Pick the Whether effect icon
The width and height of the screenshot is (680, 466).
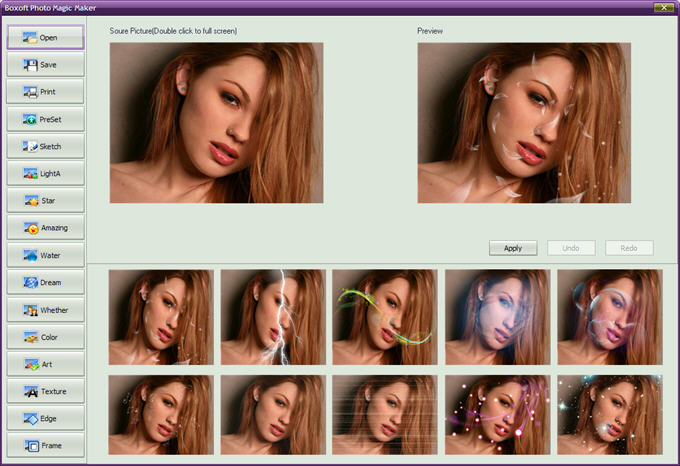pos(30,310)
